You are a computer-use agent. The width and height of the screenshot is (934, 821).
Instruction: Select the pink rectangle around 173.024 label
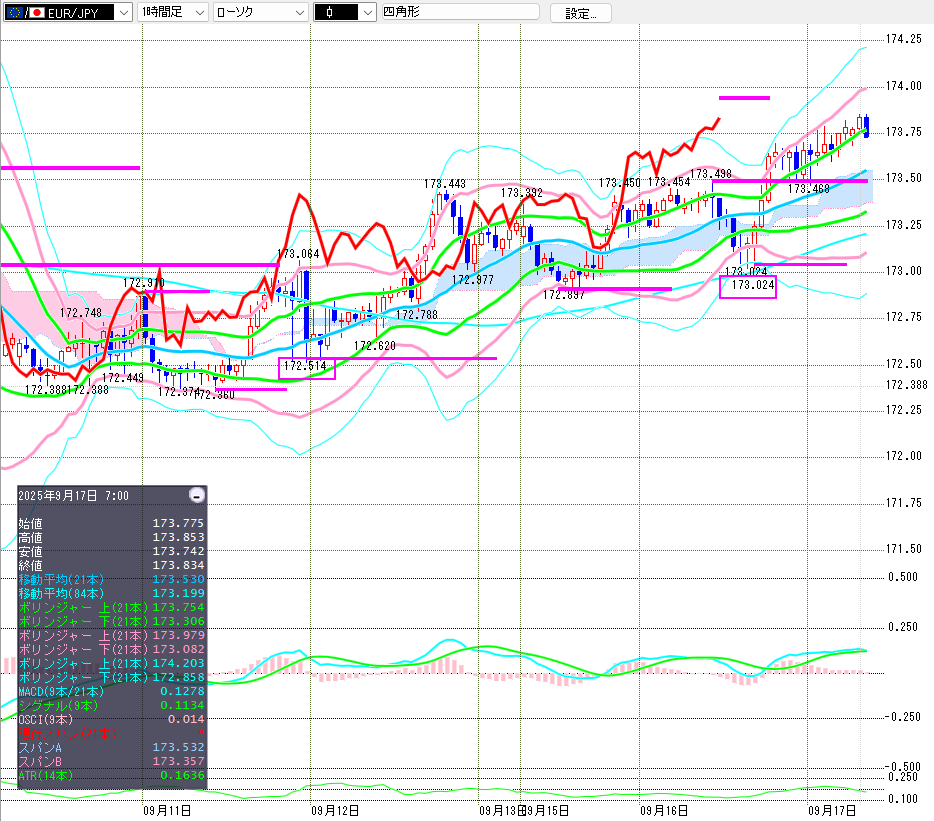click(747, 286)
